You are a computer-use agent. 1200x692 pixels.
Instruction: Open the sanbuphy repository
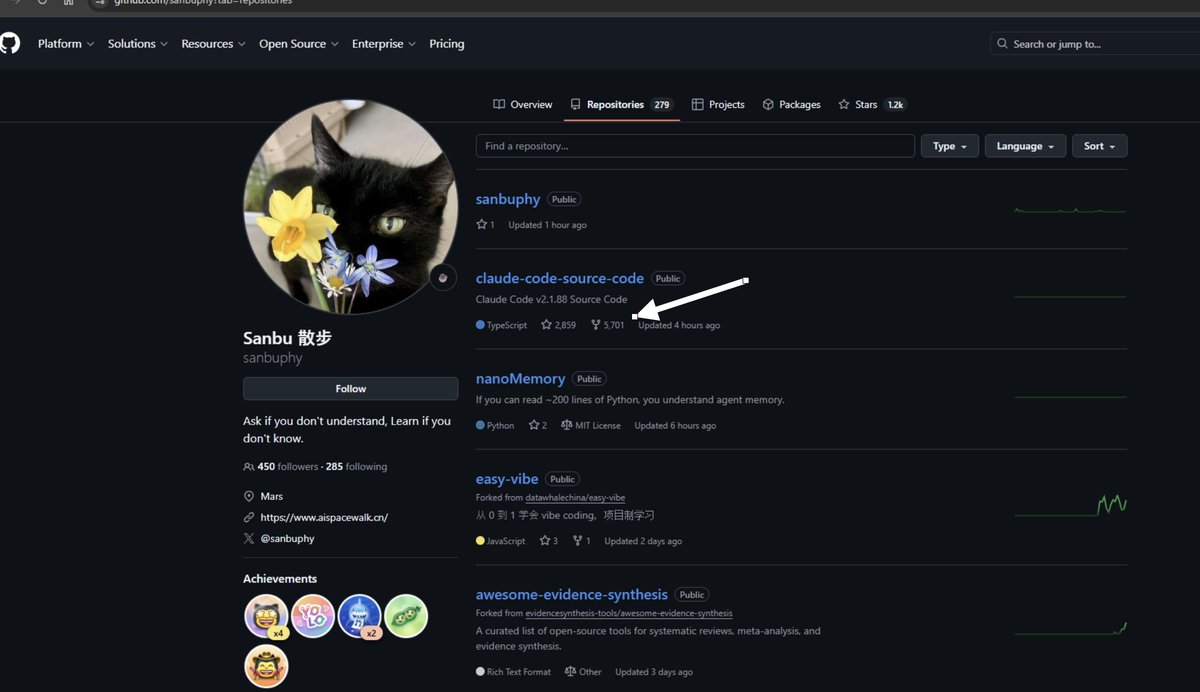(508, 199)
